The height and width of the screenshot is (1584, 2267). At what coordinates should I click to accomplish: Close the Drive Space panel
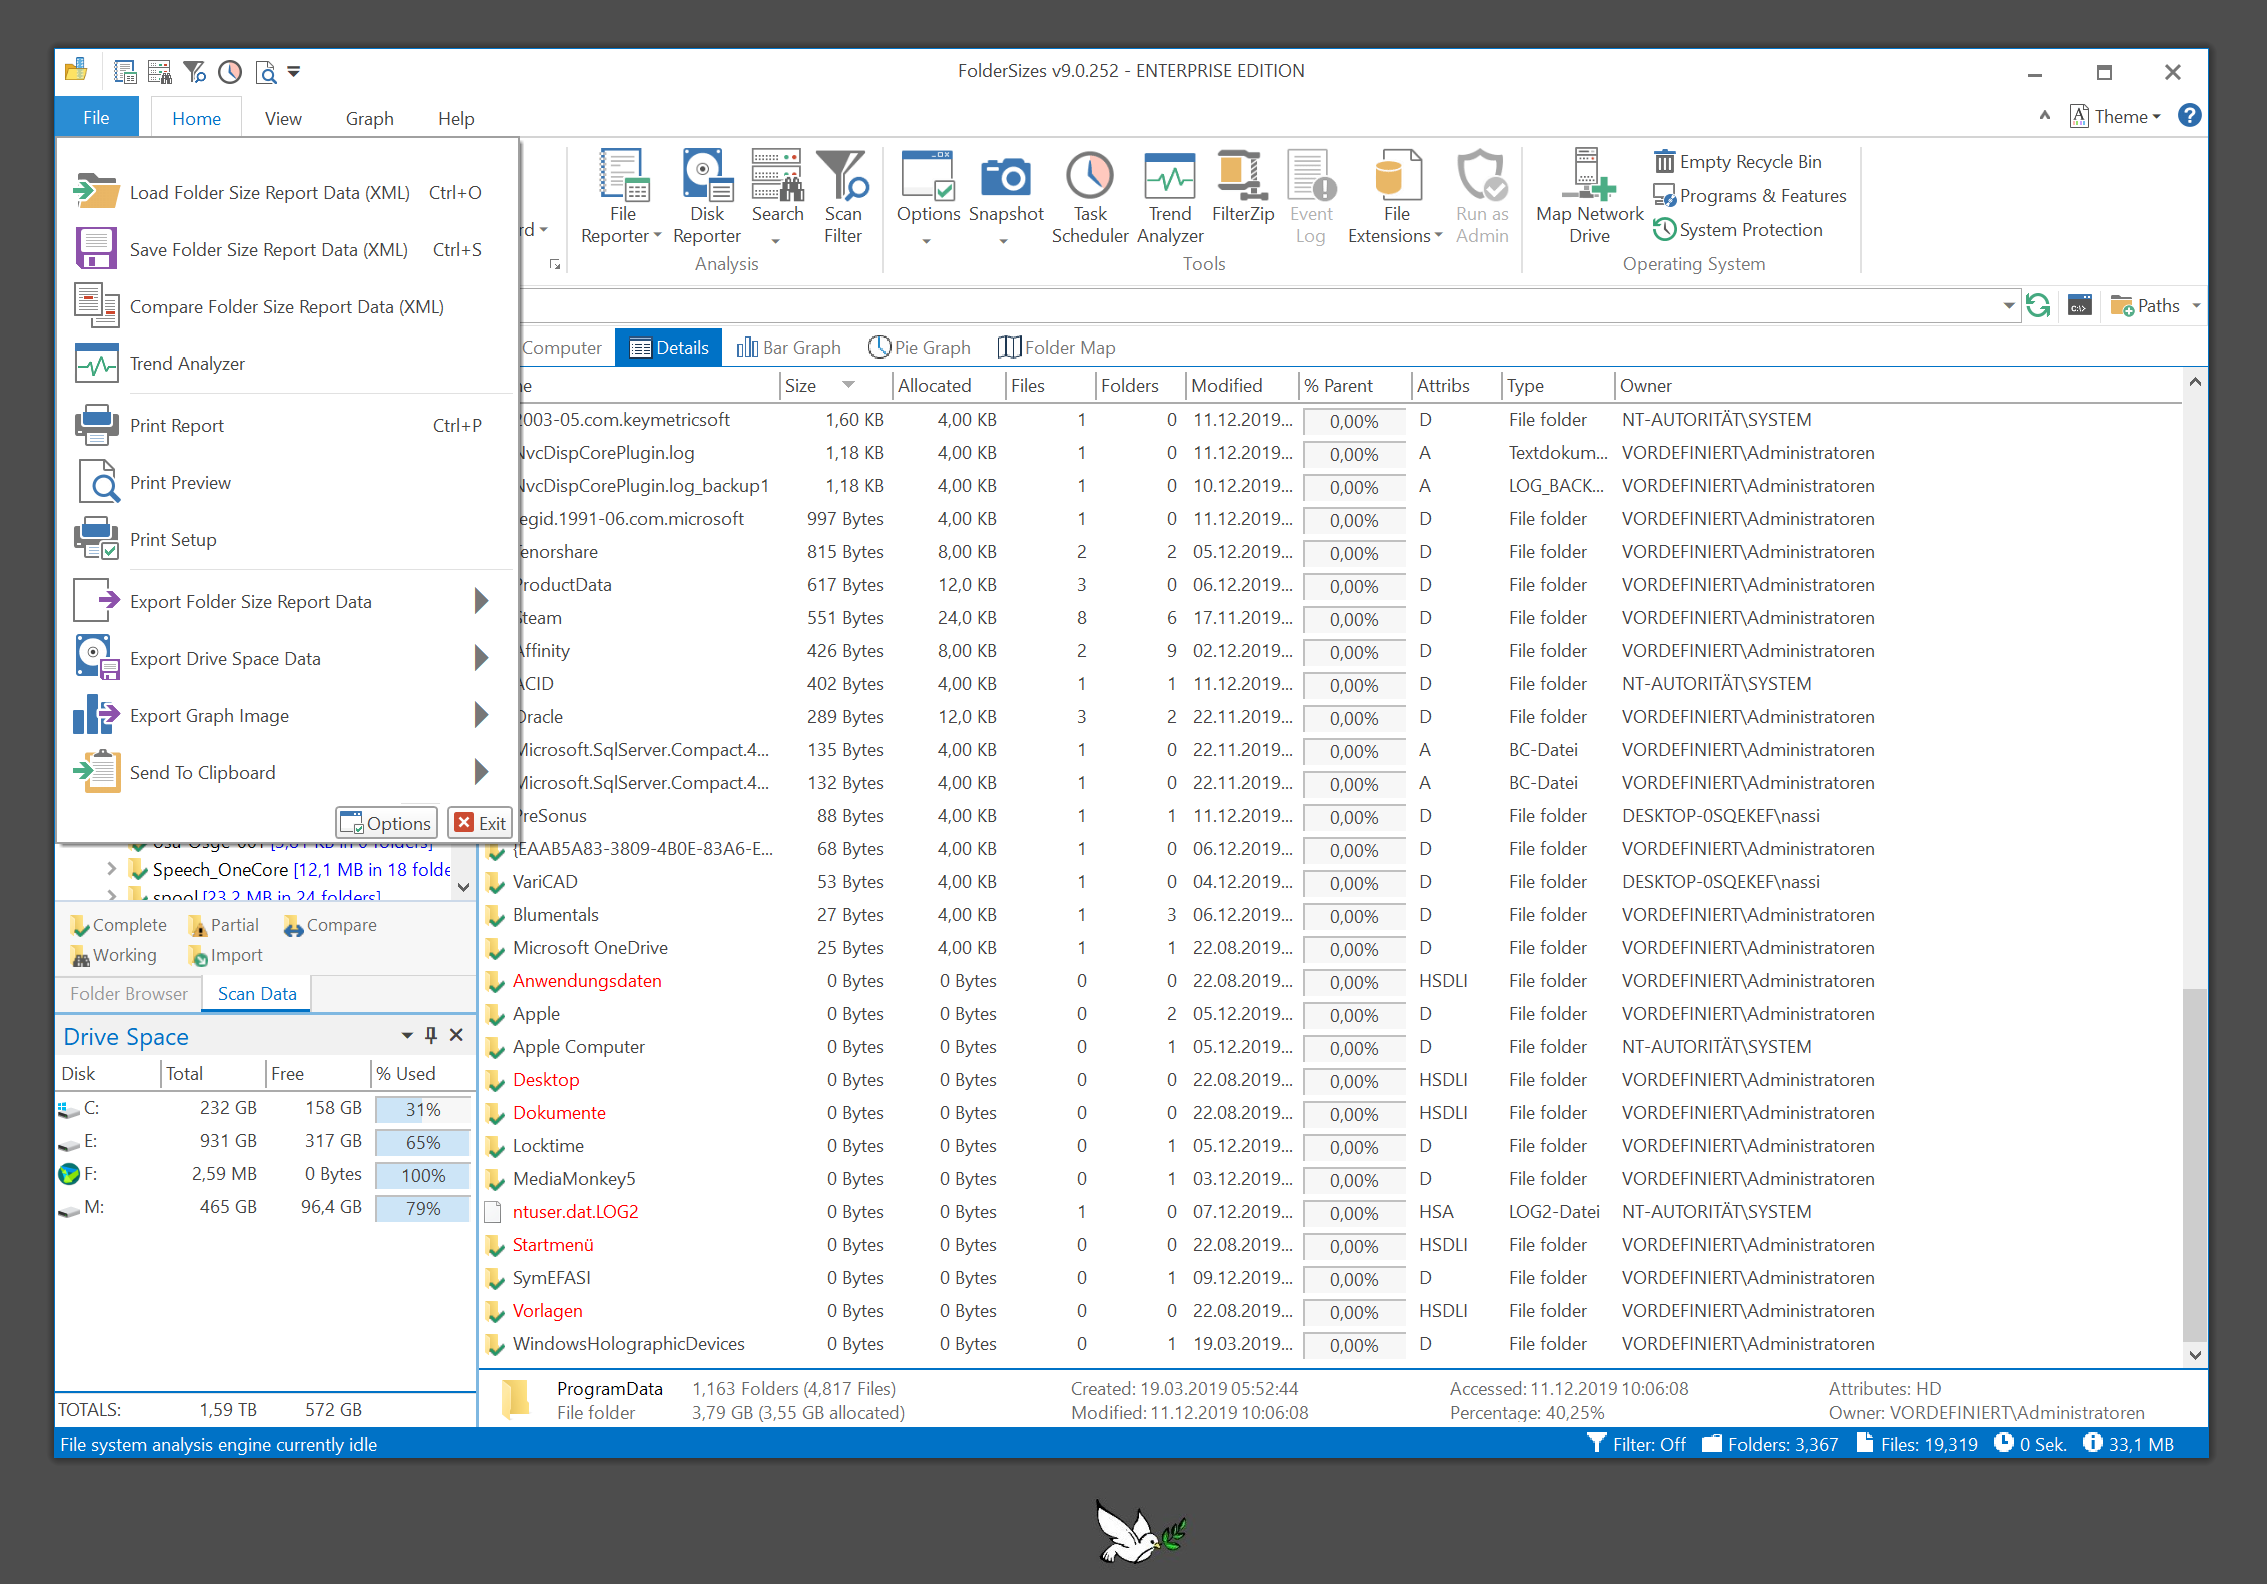click(x=456, y=1036)
